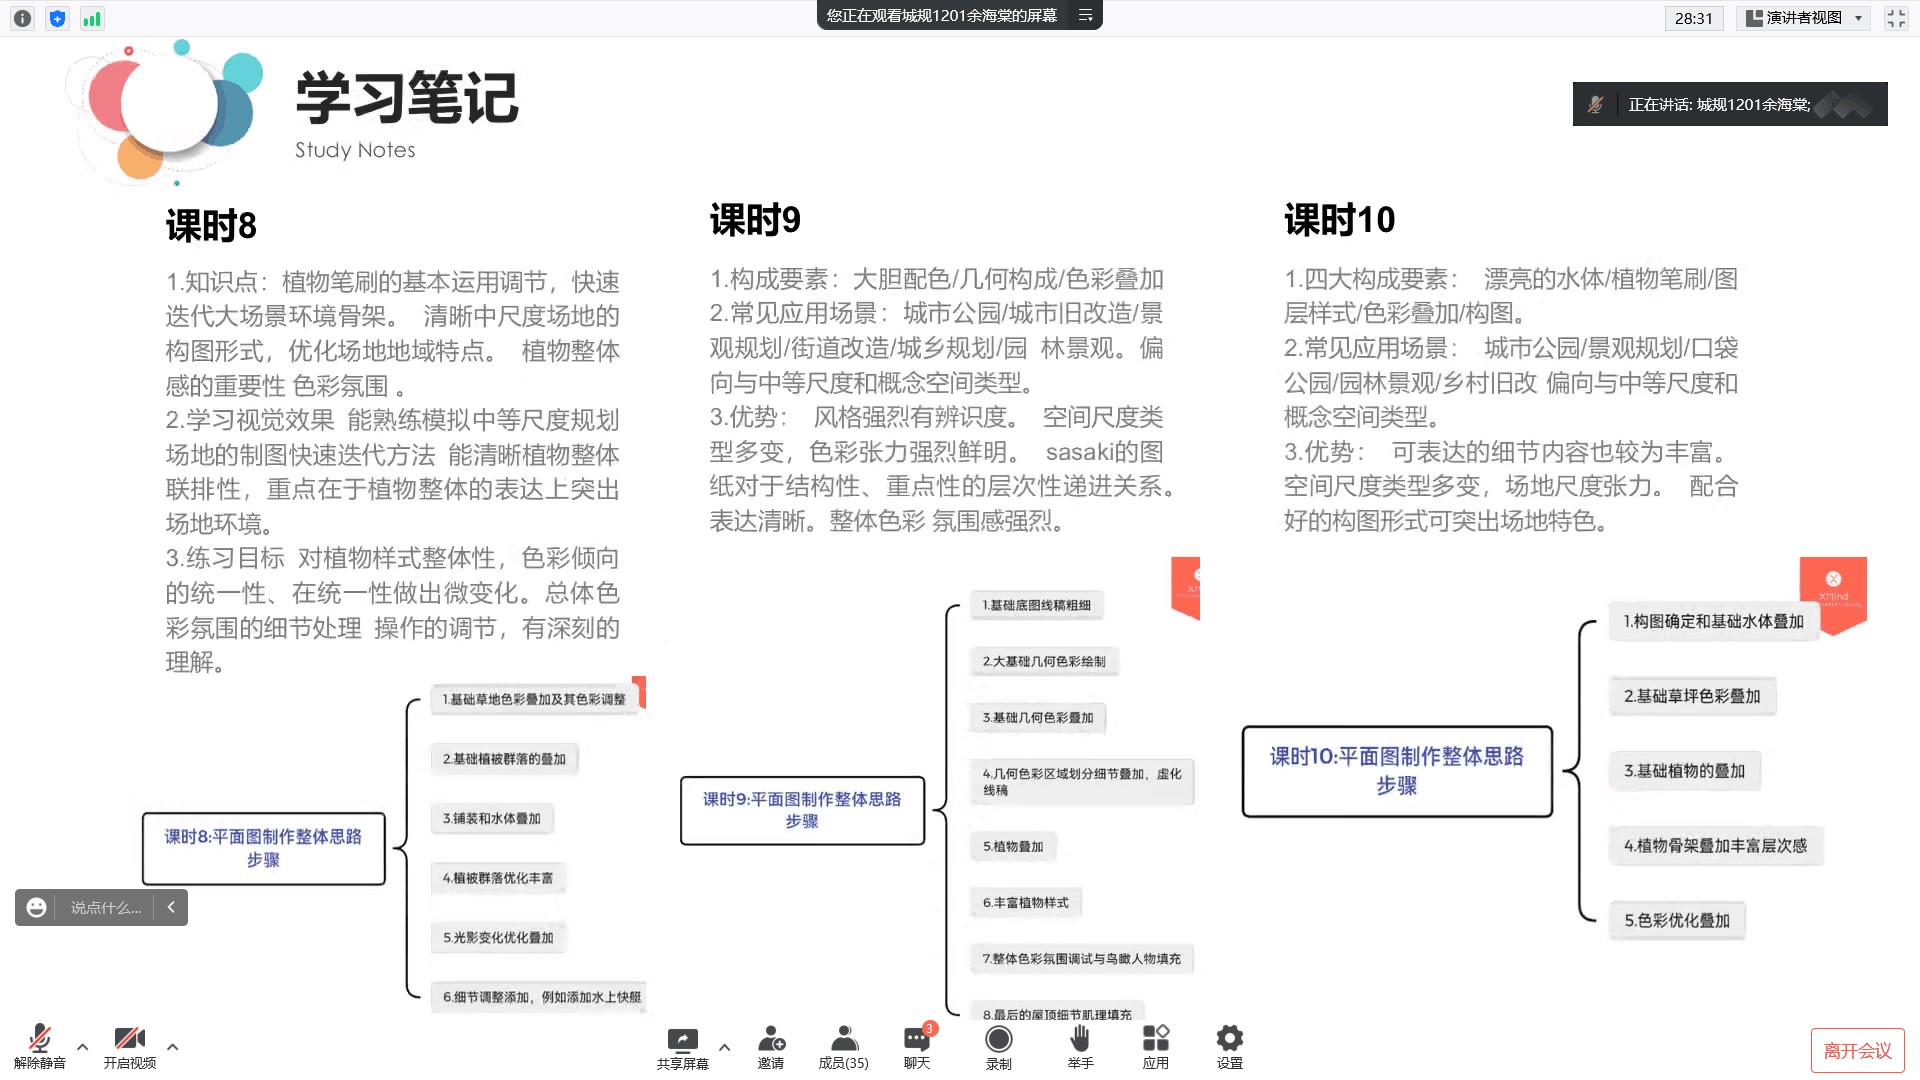Expand video options arrow beside camera
Image resolution: width=1920 pixels, height=1080 pixels.
pos(173,1047)
